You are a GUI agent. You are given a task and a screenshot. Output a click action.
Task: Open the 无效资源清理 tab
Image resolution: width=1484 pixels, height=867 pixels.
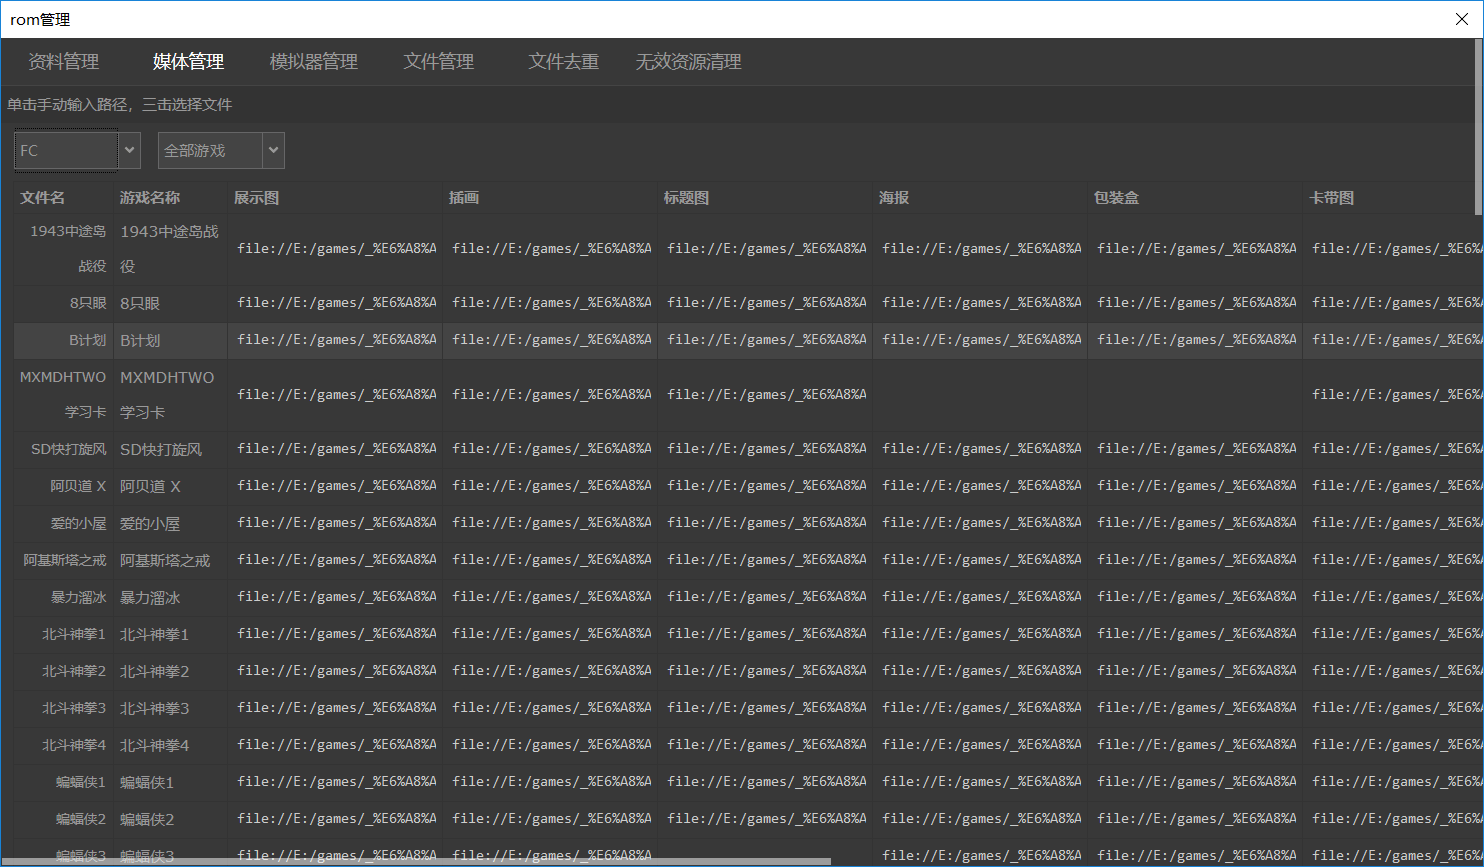pyautogui.click(x=688, y=62)
